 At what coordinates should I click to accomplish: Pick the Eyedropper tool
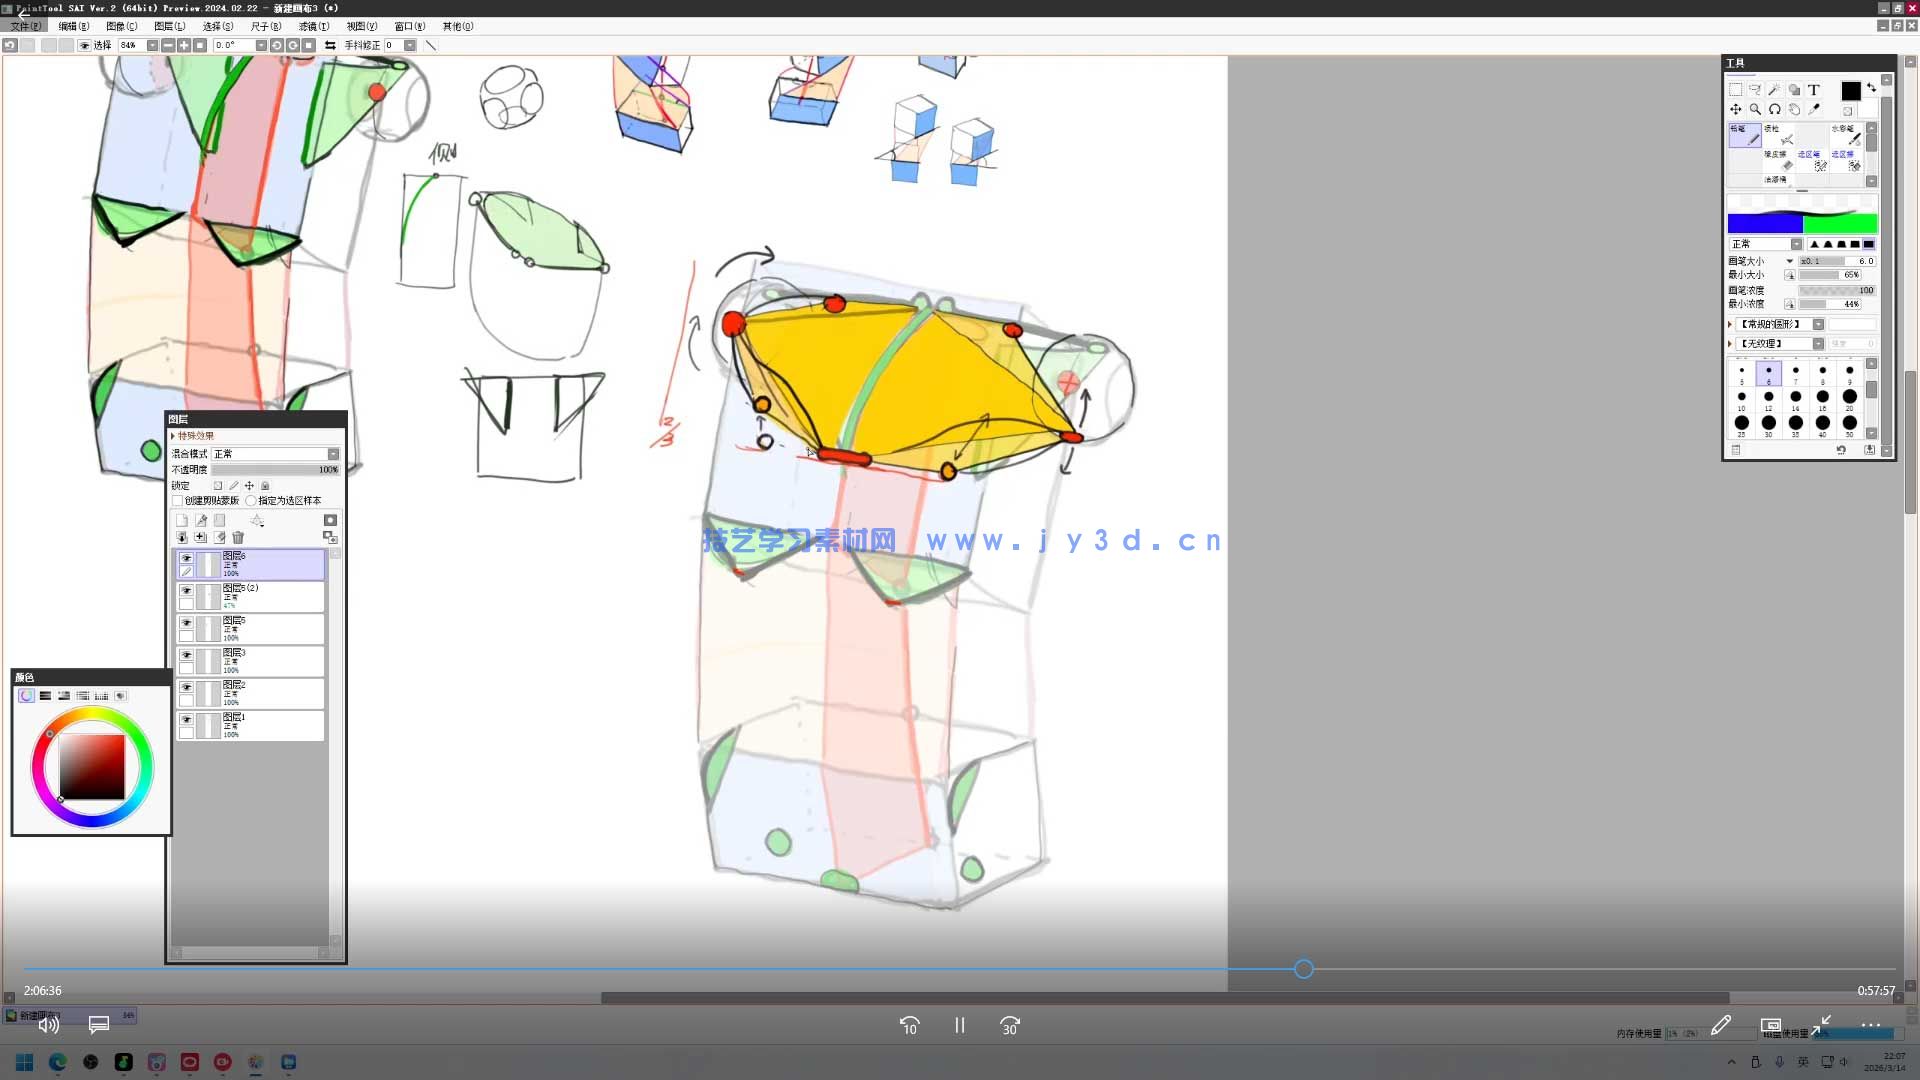pyautogui.click(x=1814, y=109)
